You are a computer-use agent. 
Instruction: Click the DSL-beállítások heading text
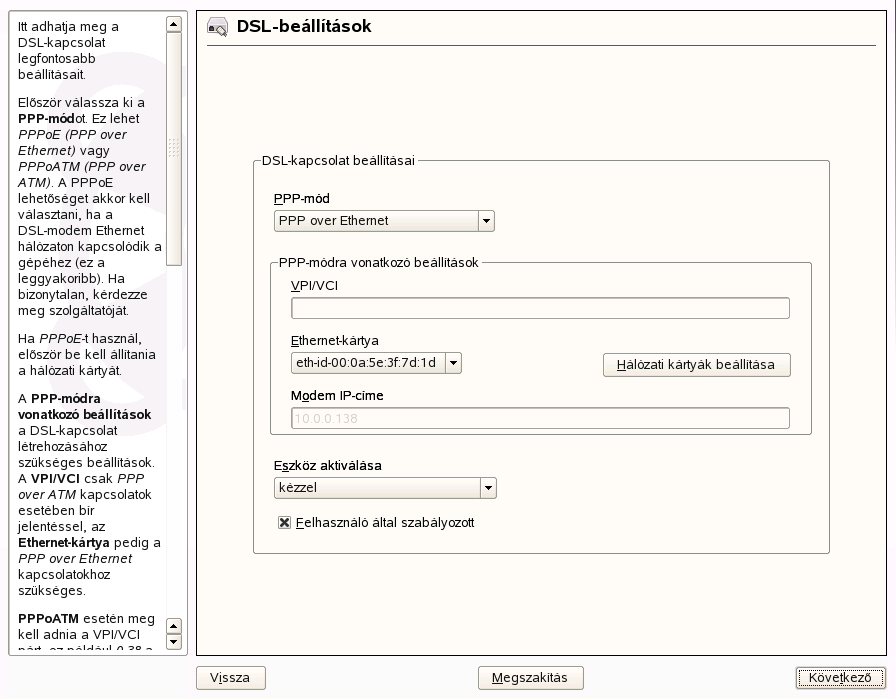point(304,27)
